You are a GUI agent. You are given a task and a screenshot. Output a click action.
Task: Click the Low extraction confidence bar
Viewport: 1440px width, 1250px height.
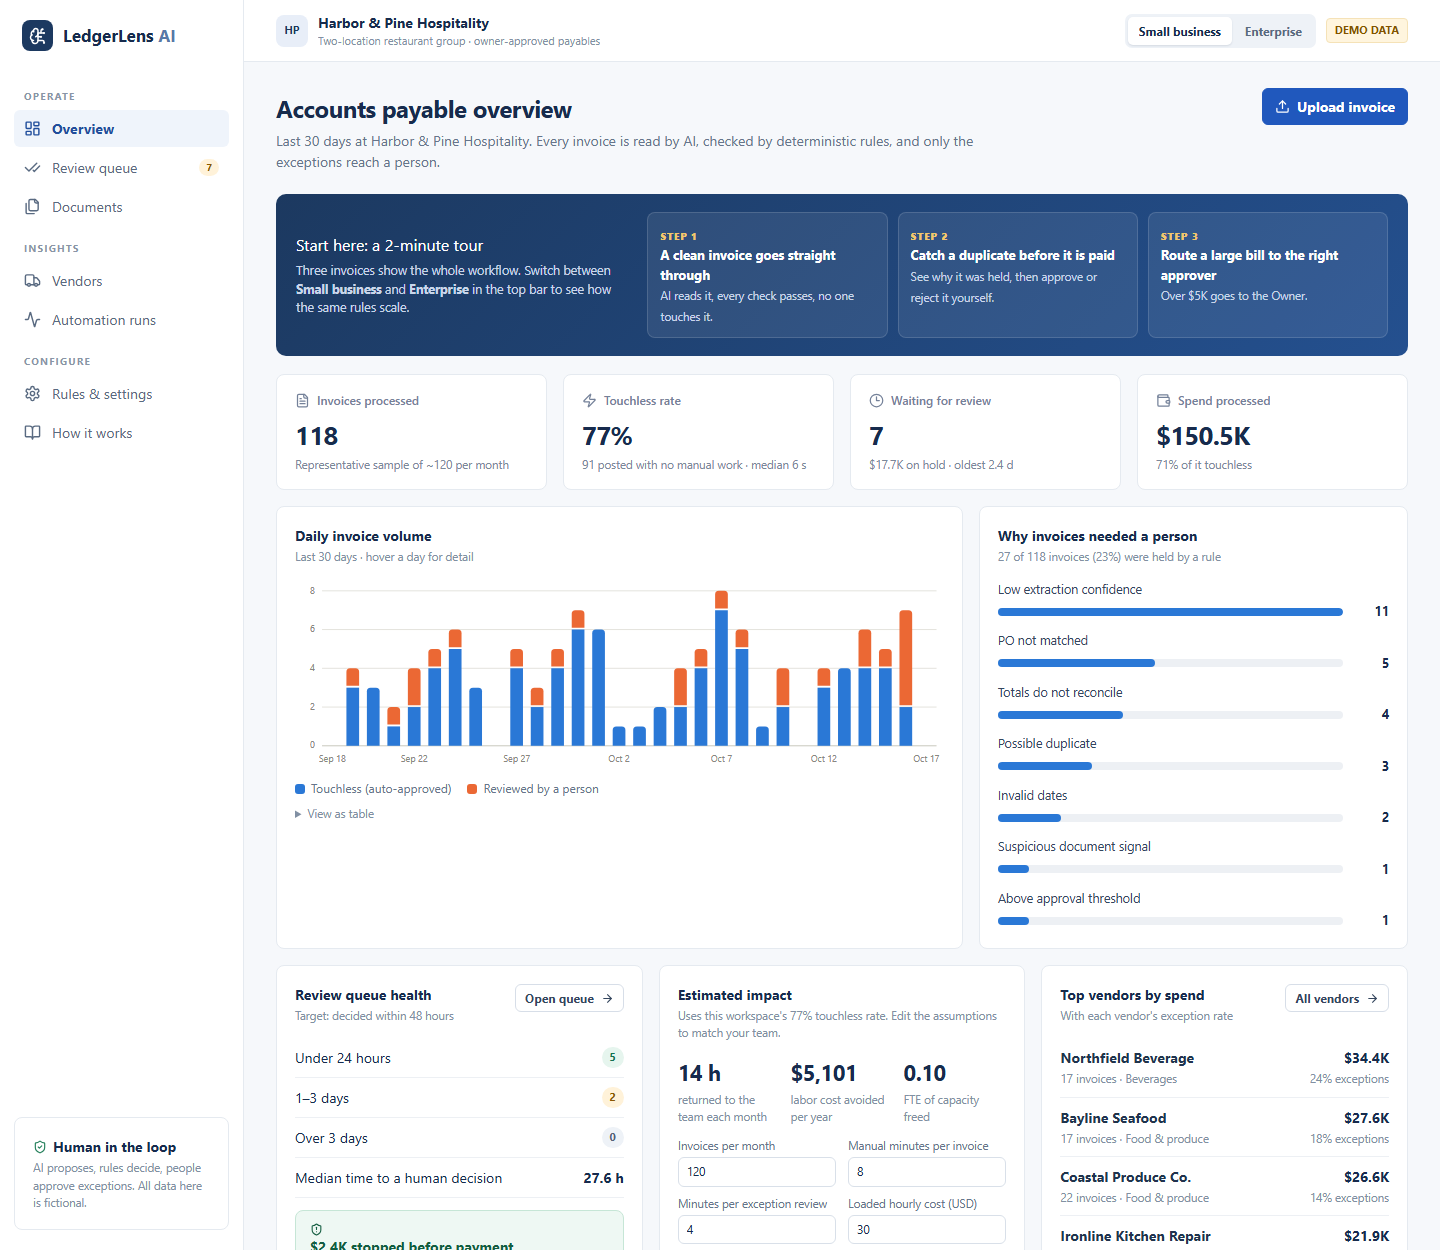coord(1170,612)
